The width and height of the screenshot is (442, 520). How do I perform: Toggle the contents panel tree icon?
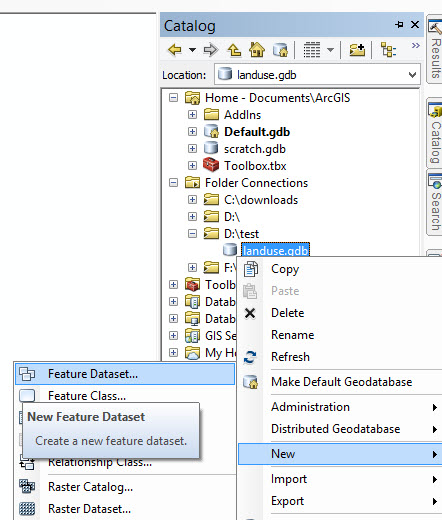coord(388,50)
